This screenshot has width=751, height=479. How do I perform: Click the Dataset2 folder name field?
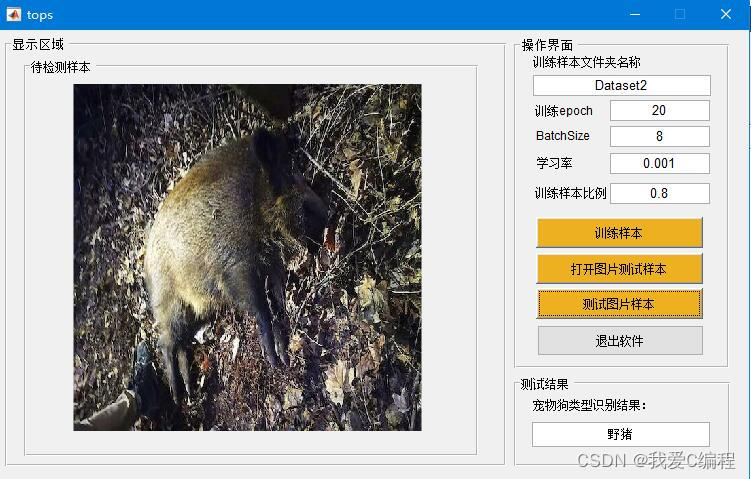(x=621, y=85)
